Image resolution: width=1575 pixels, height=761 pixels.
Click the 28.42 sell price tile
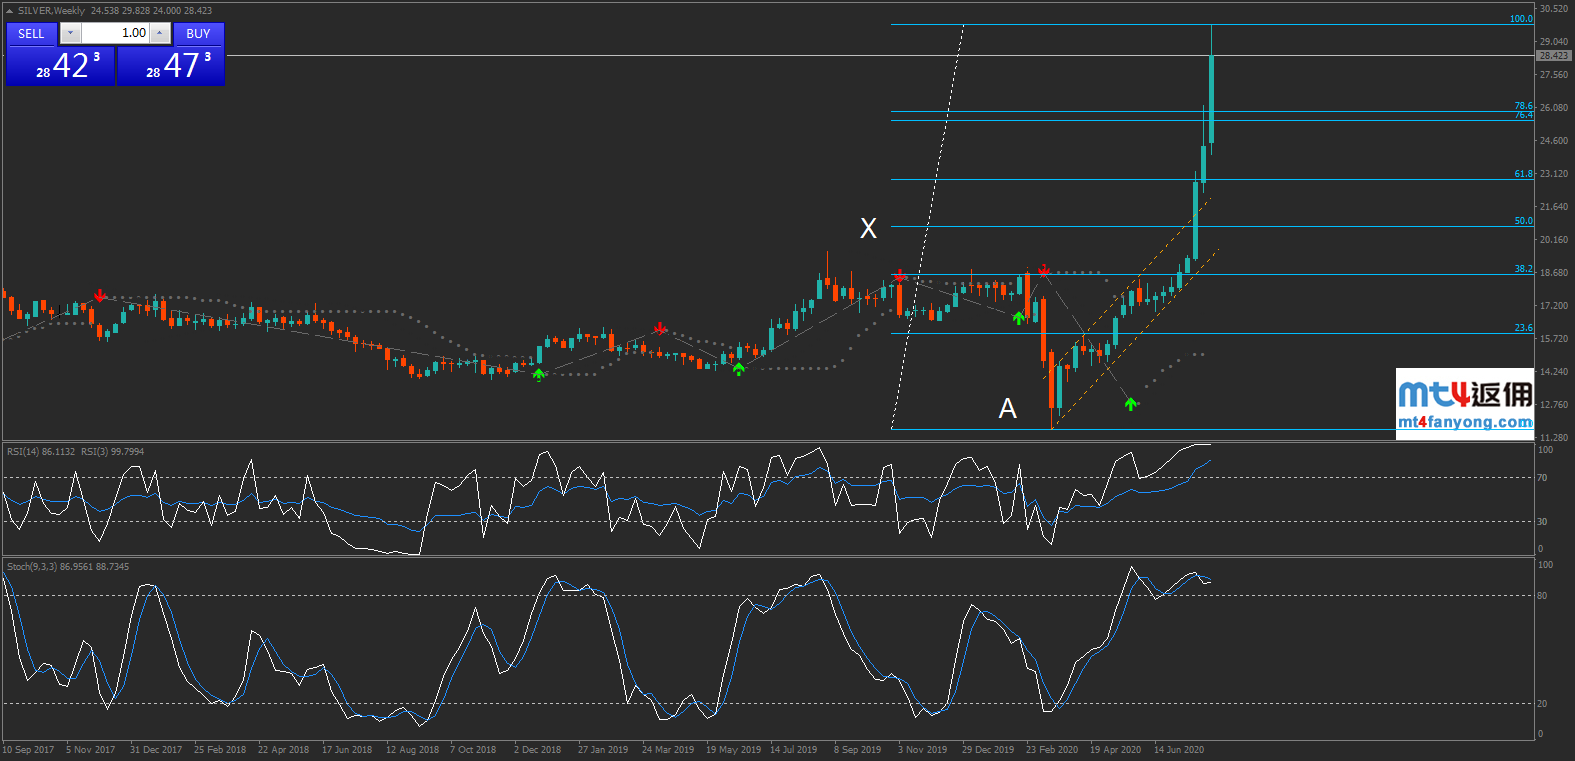tap(61, 66)
